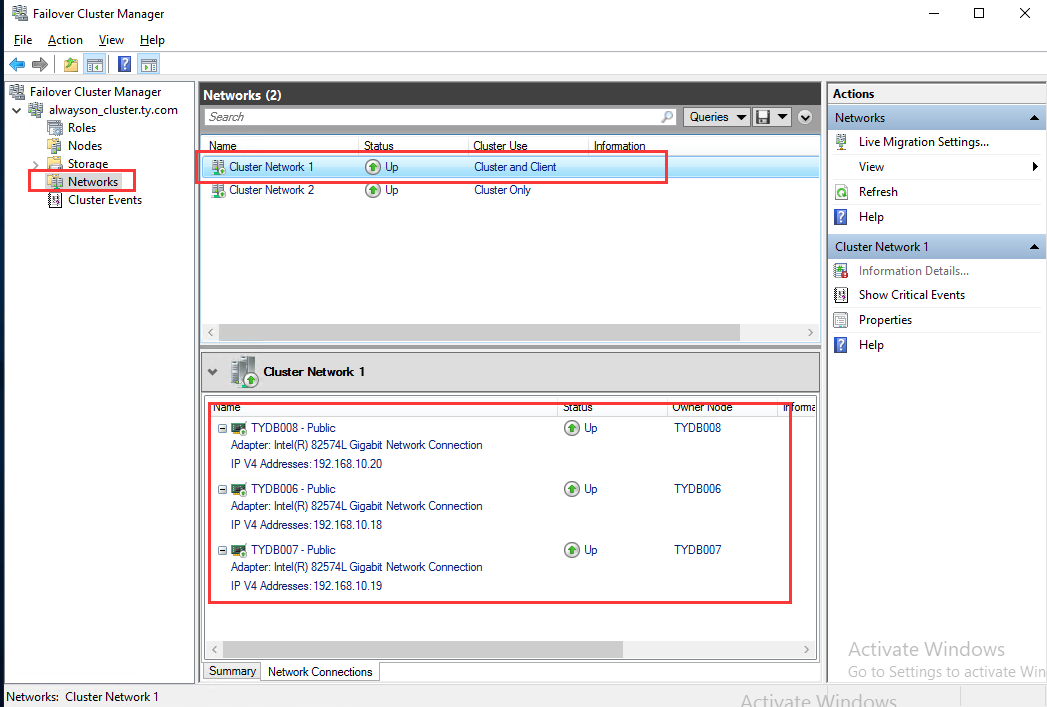Screen dimensions: 1047x707
Task: Click the green Refresh icon in Actions pane
Action: (x=841, y=192)
